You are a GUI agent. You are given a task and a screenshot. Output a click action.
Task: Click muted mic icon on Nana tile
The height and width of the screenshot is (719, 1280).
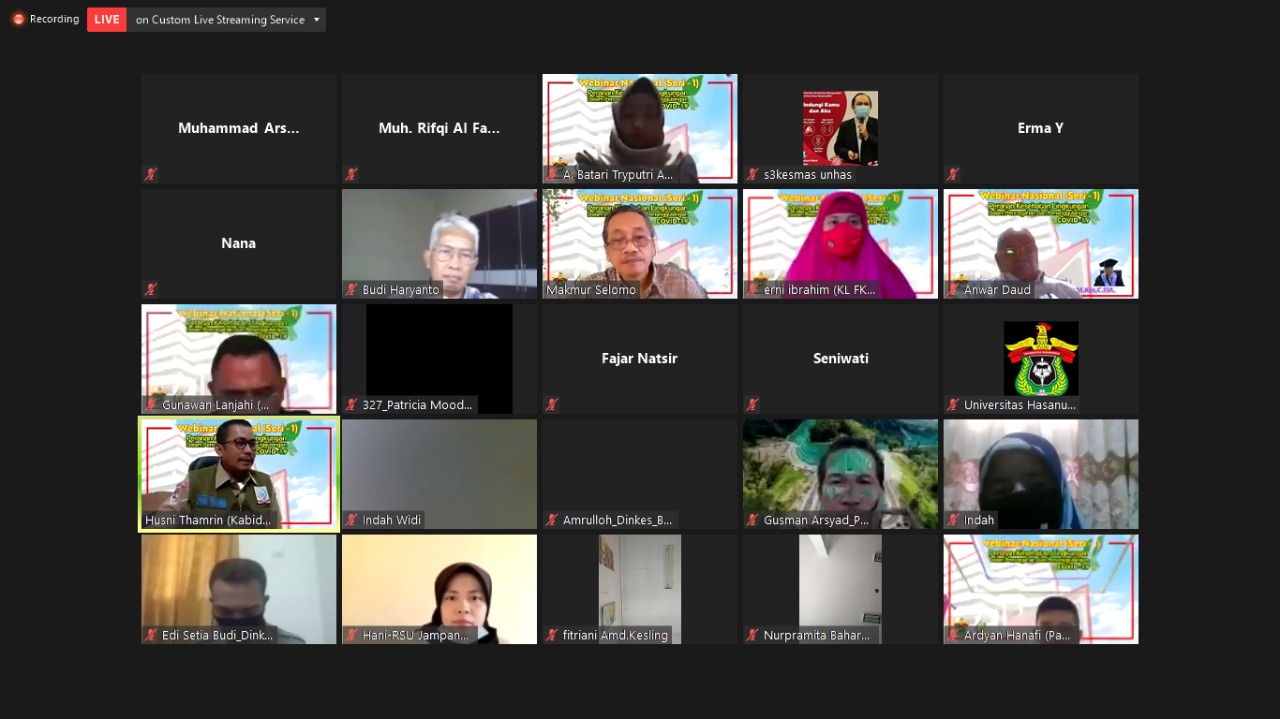click(x=151, y=290)
